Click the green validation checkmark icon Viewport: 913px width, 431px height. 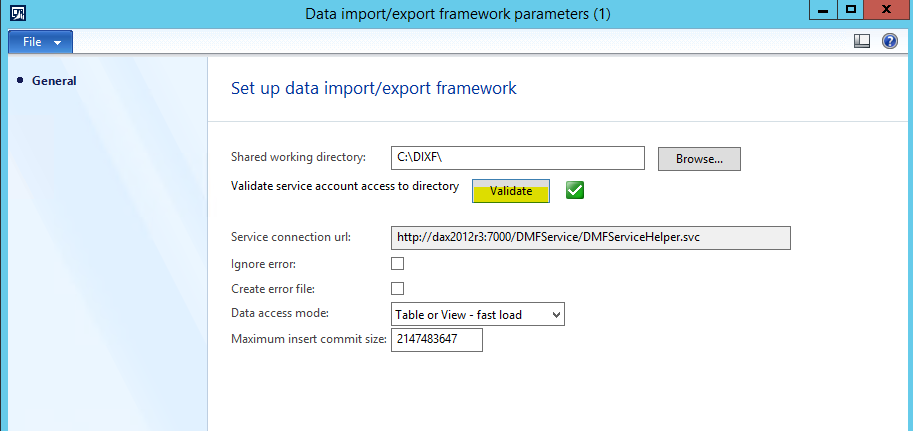point(575,190)
